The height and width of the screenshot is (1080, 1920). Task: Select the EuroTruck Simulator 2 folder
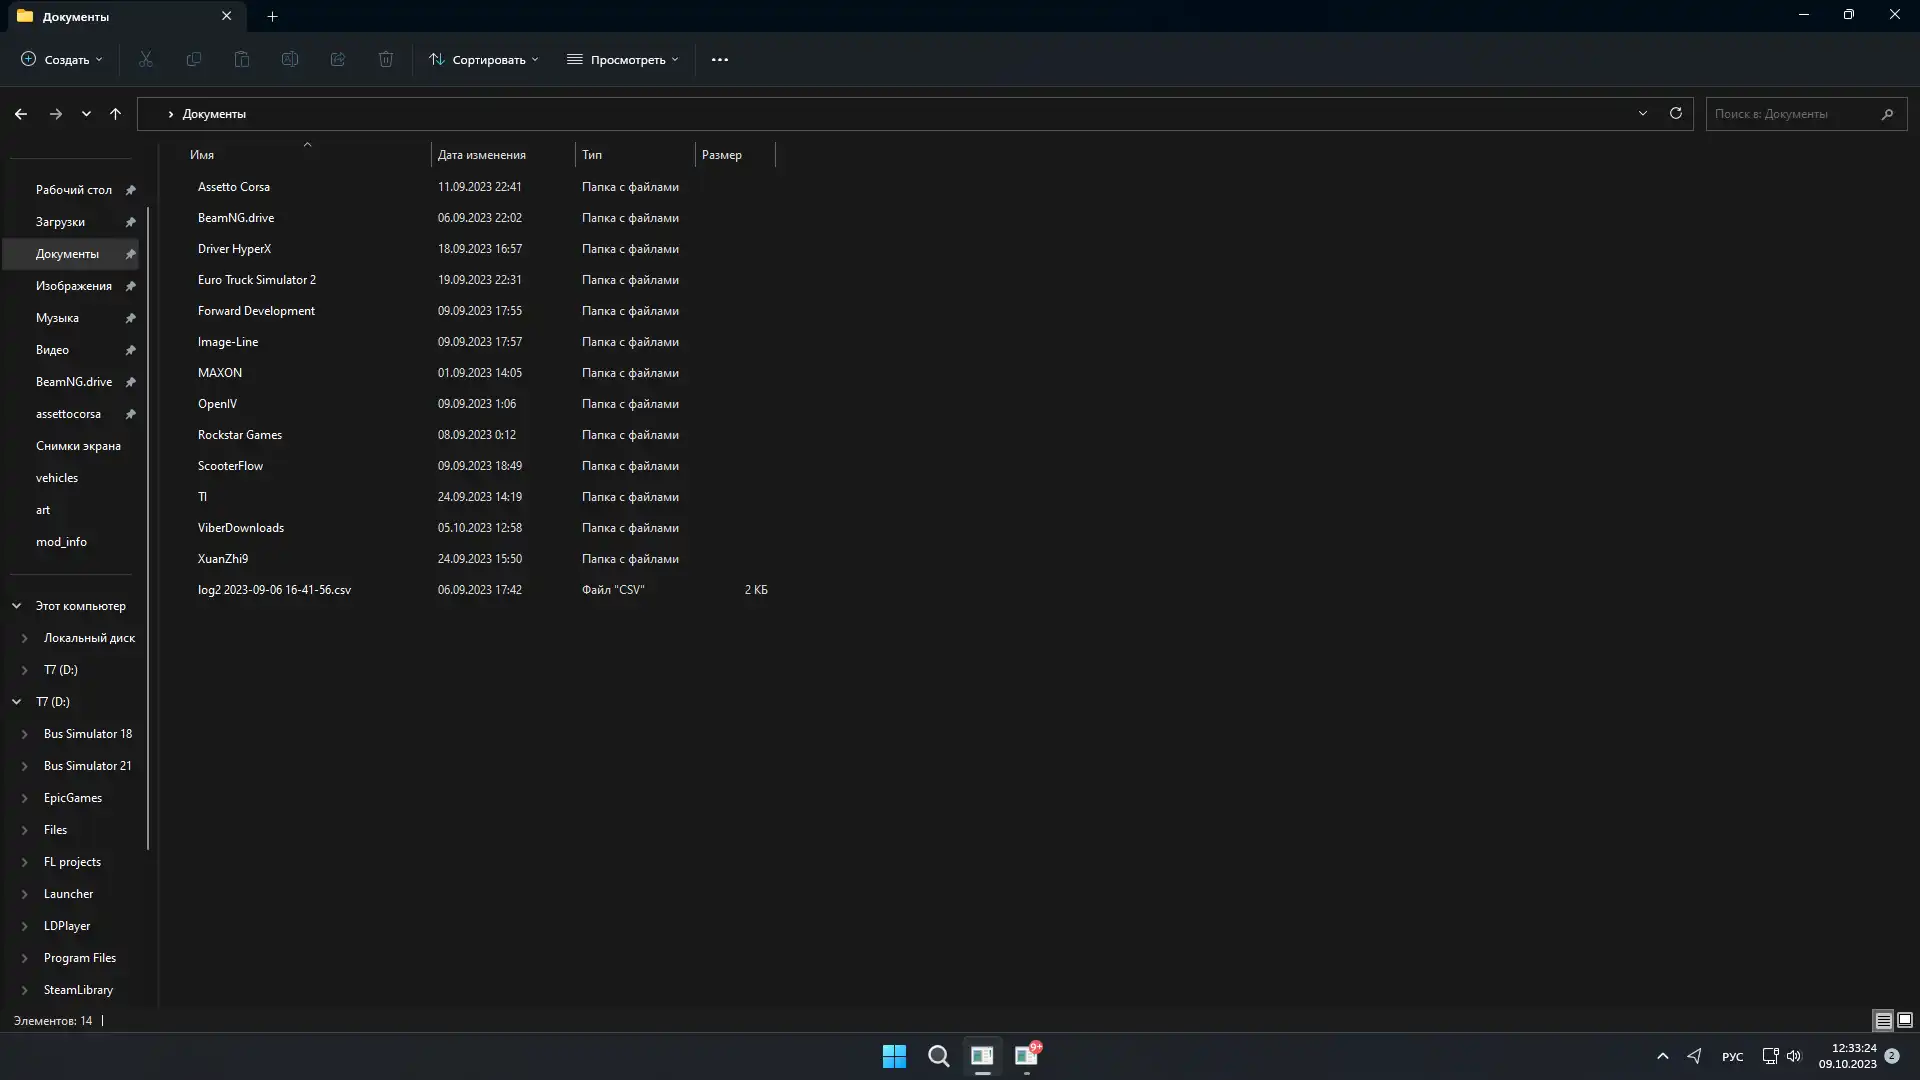coord(257,280)
